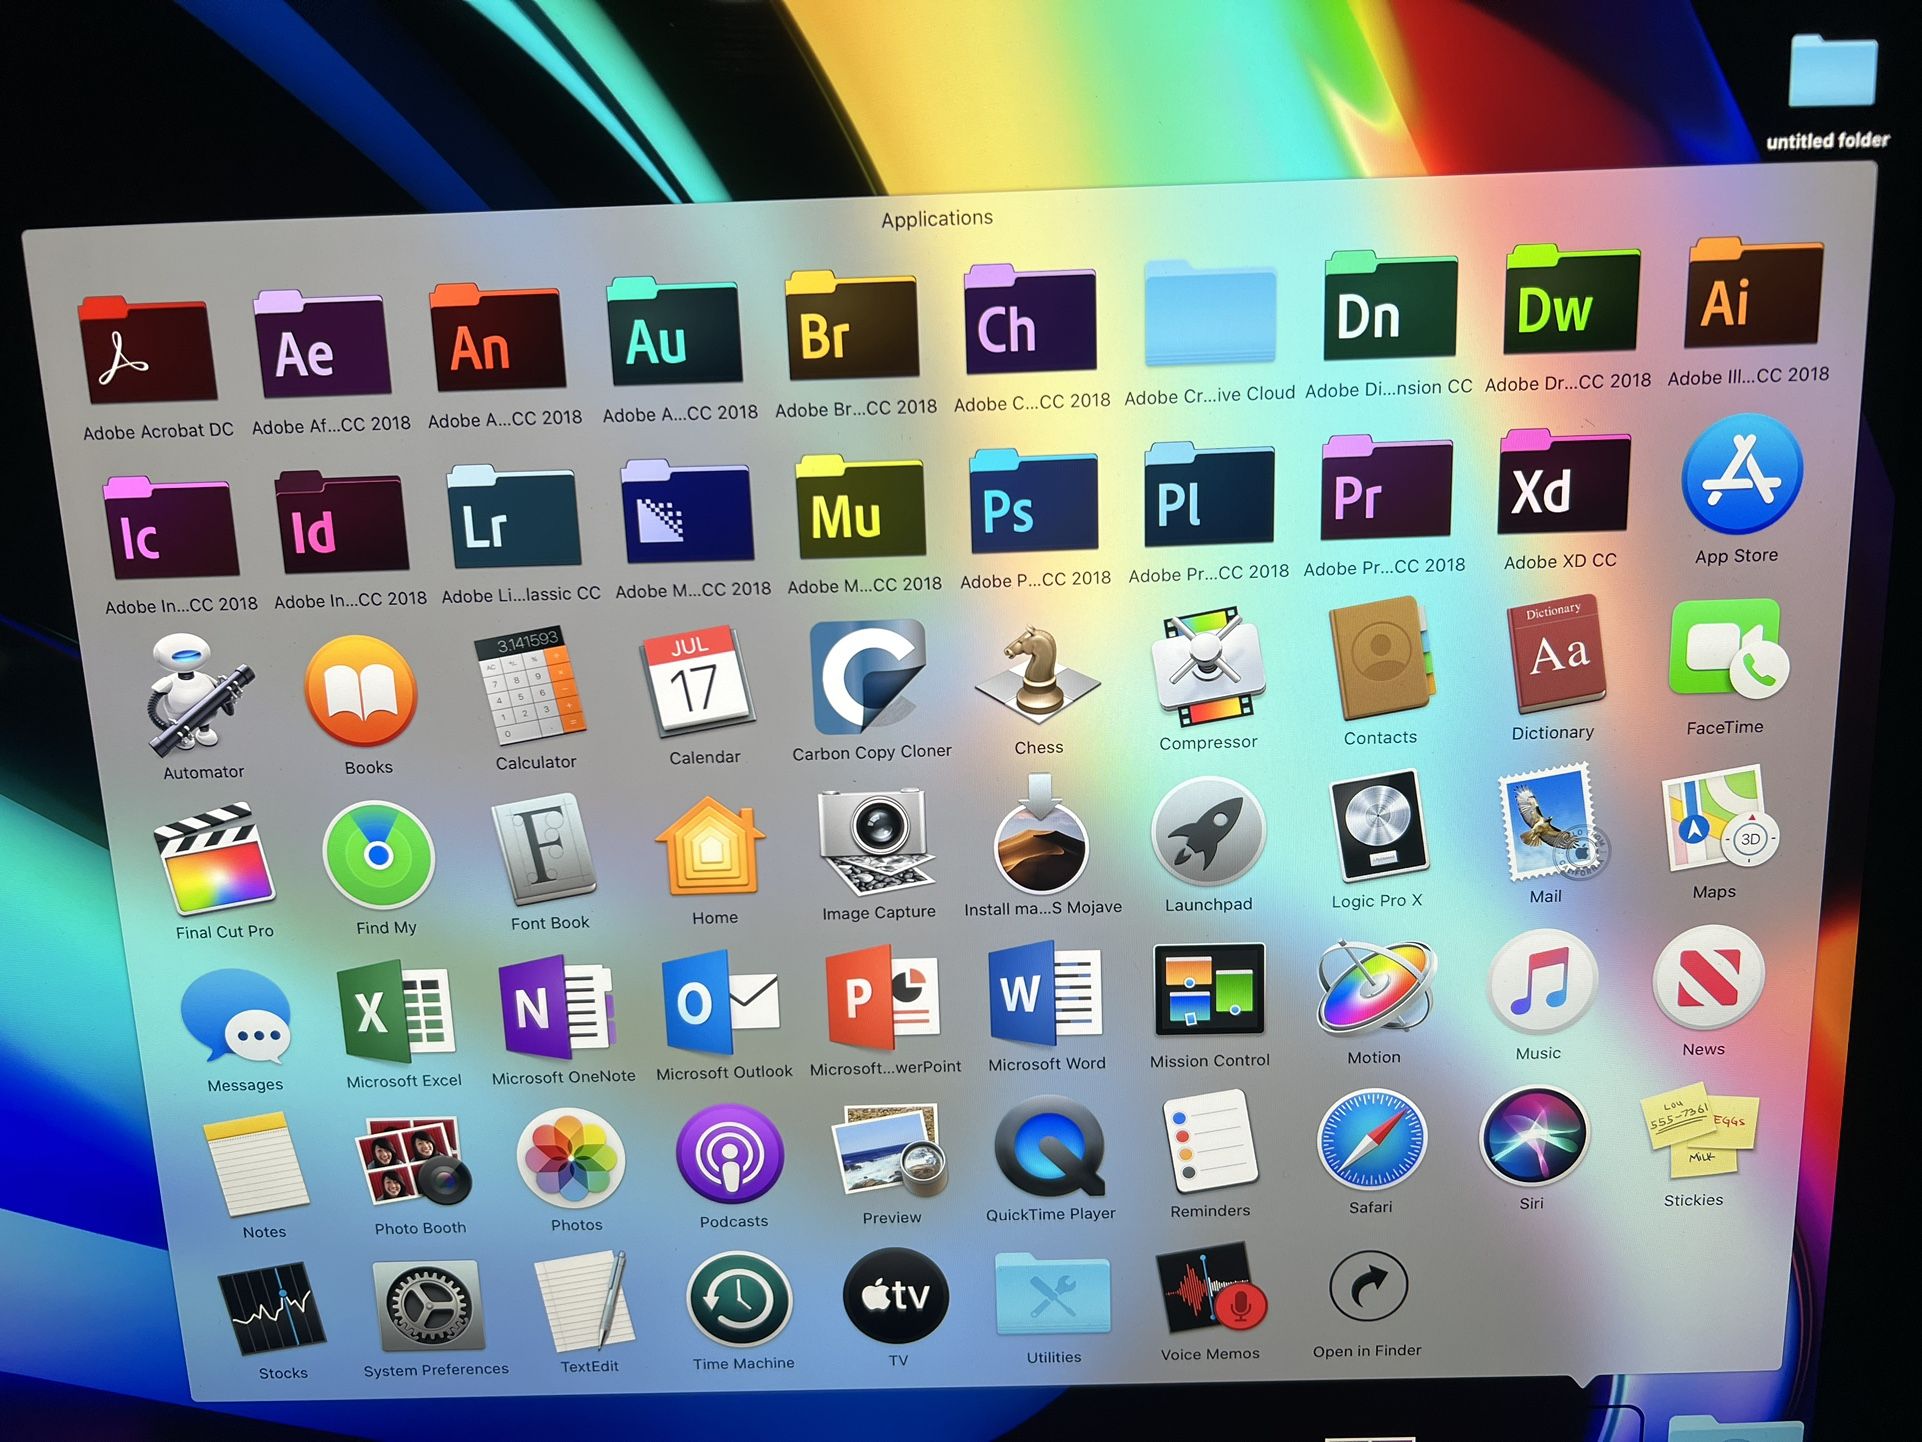Open the Adobe Illustrator 'Ai' folder
The width and height of the screenshot is (1922, 1442).
(x=1754, y=293)
